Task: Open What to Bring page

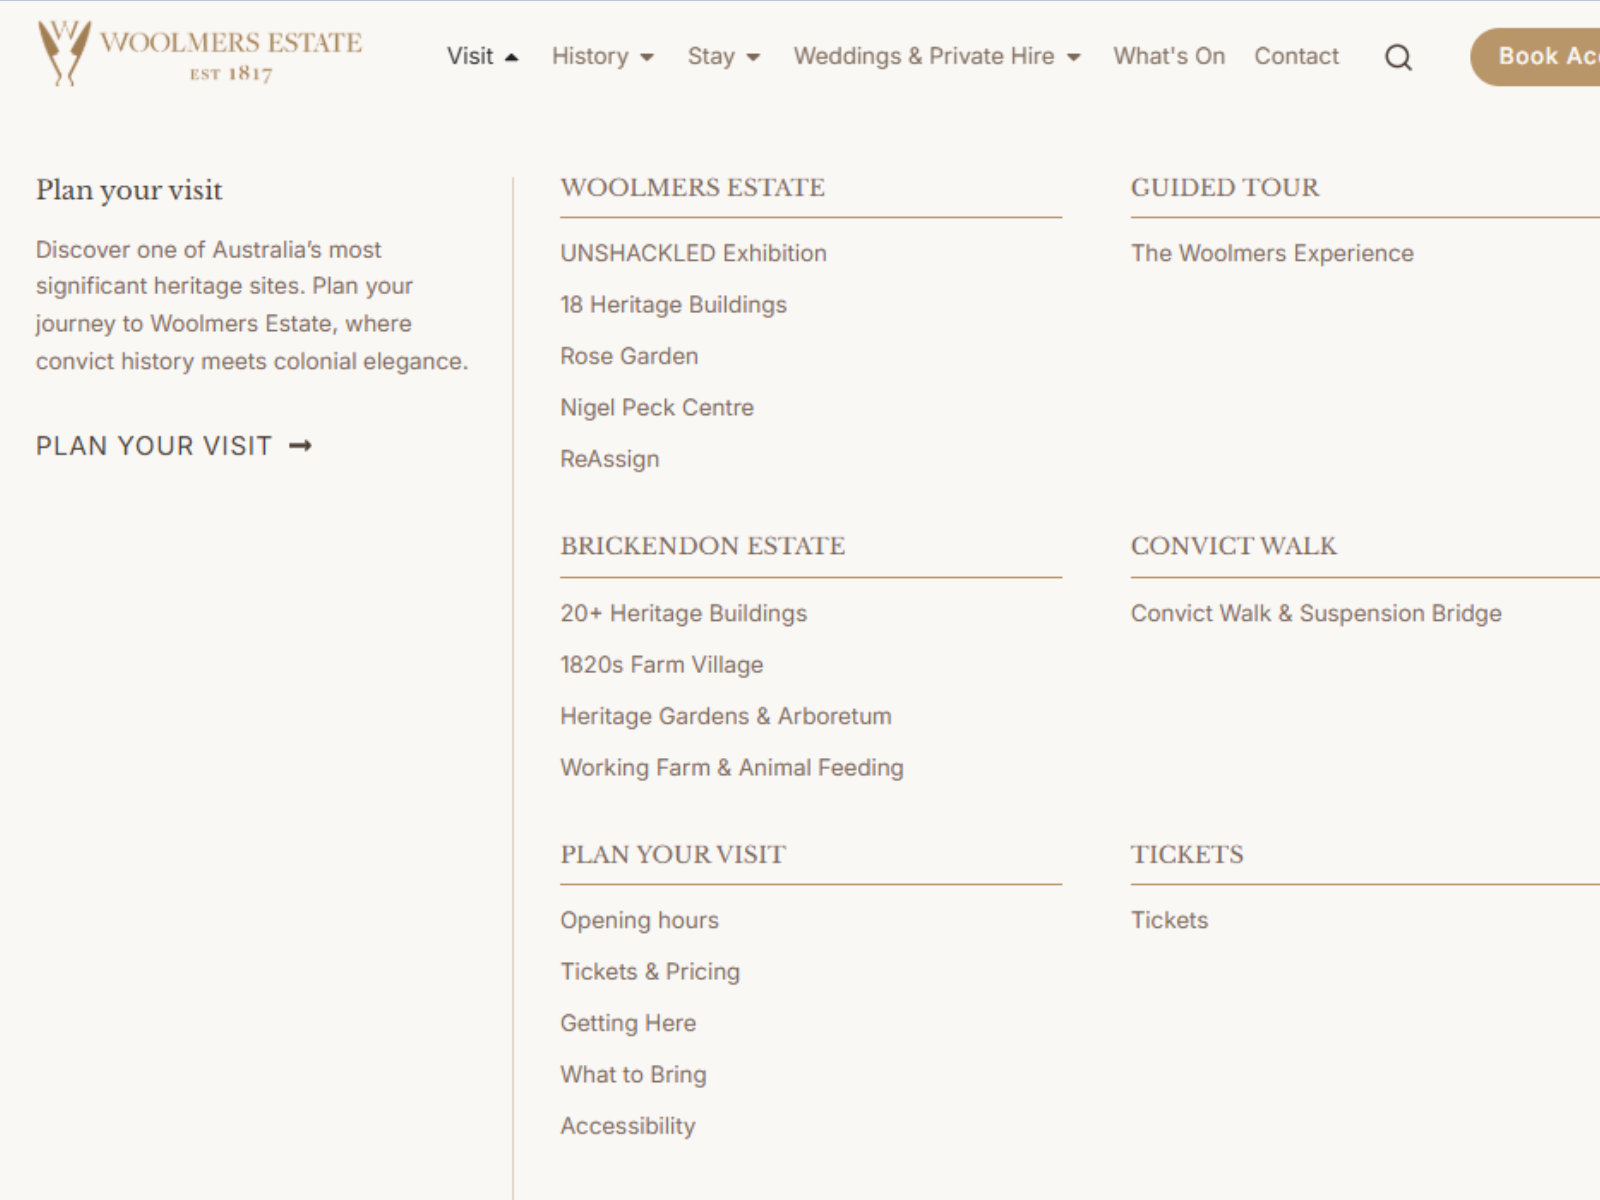Action: 633,1075
